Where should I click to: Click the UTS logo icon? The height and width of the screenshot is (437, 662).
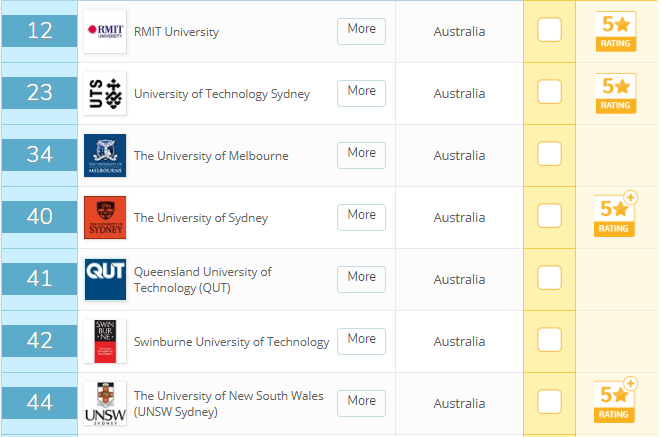point(105,93)
